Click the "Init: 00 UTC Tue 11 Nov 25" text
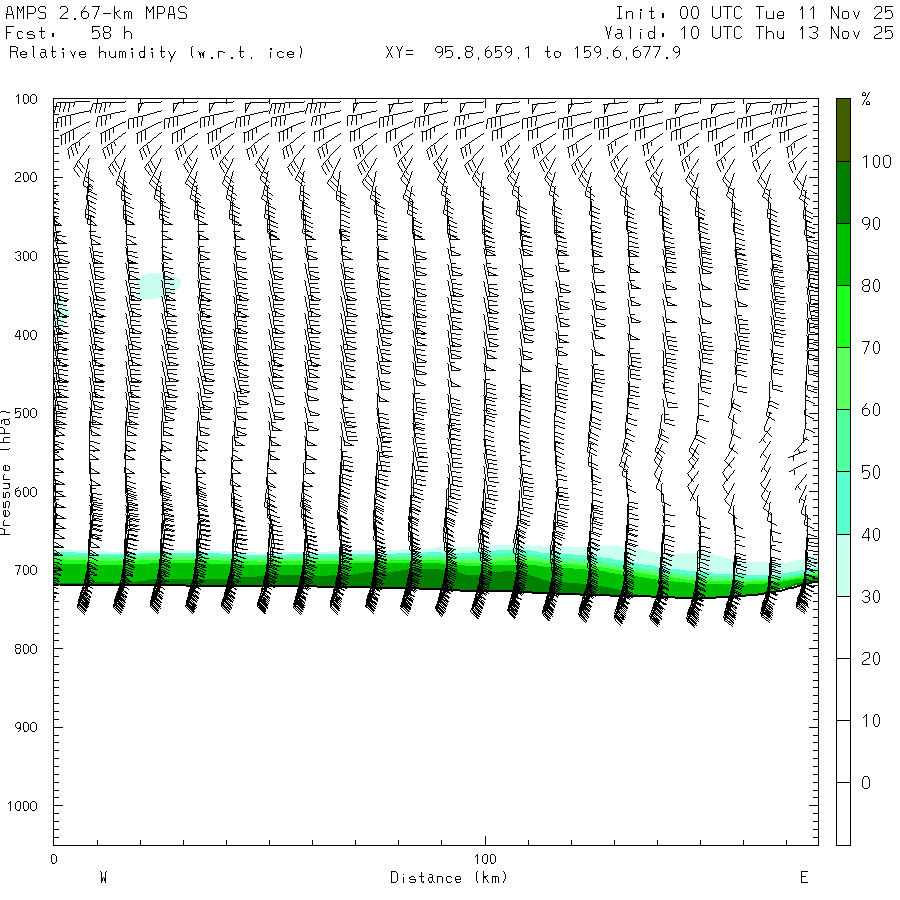The height and width of the screenshot is (900, 900). point(754,13)
